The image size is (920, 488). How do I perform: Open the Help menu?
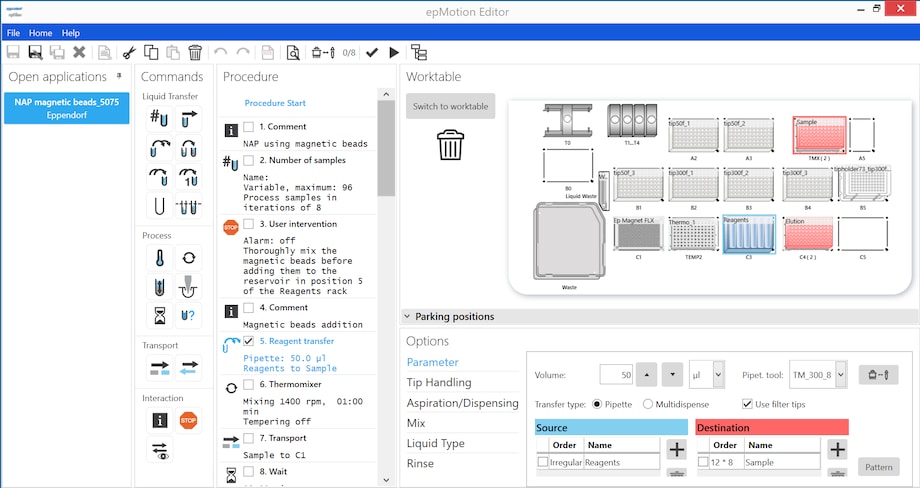[71, 33]
